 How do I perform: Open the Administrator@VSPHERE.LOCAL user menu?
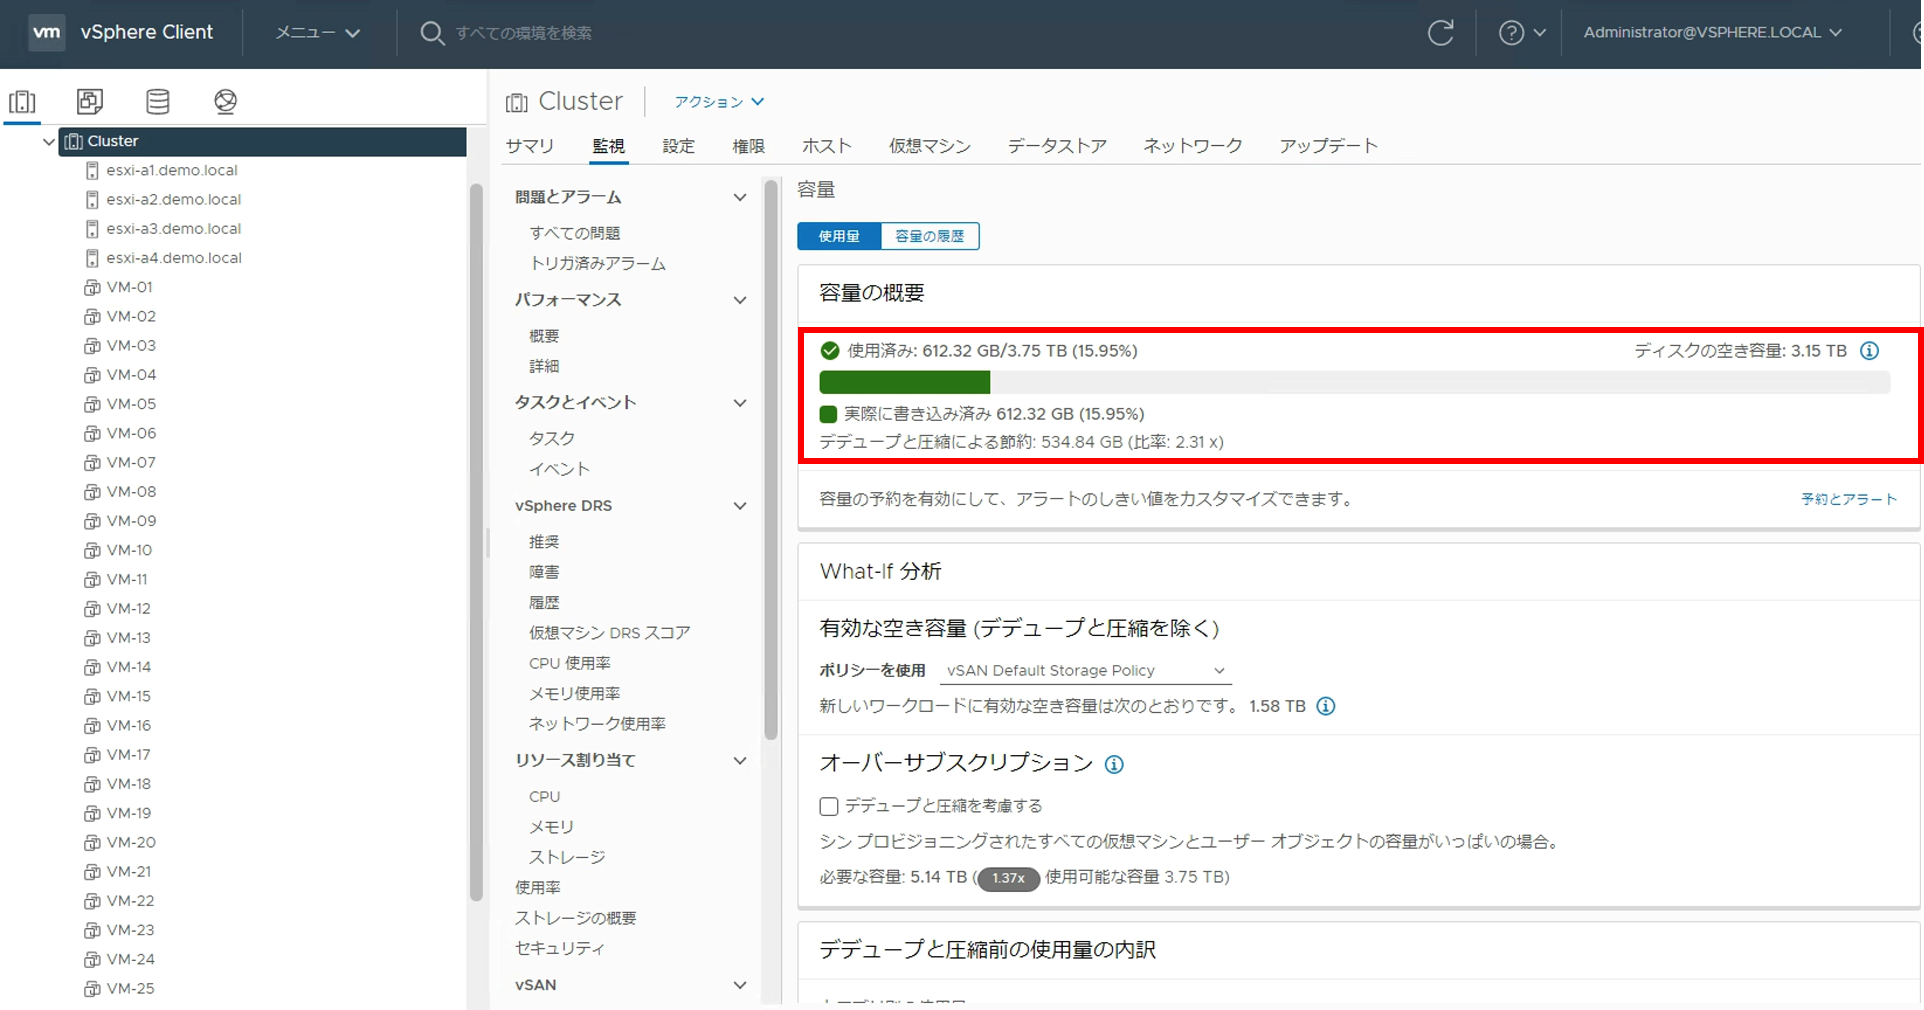(1712, 32)
